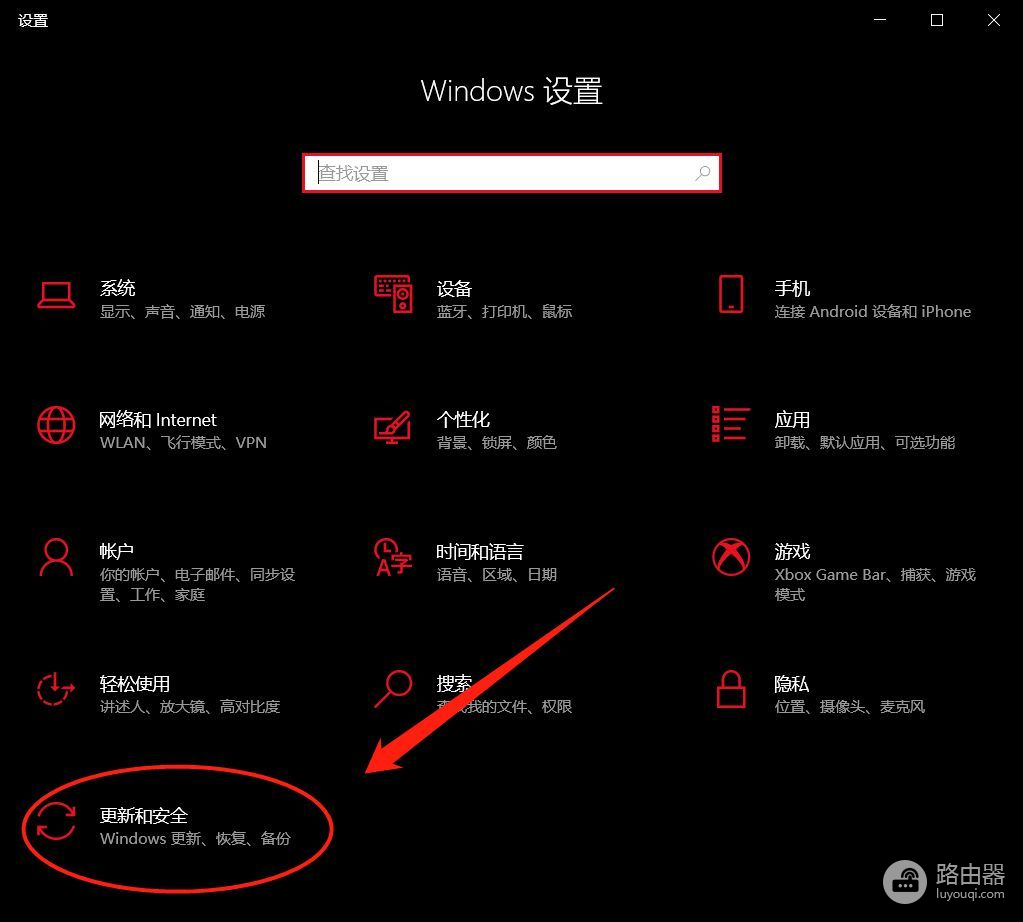The height and width of the screenshot is (922, 1023).
Task: Open the 搜索 magnifier category icon
Action: coord(393,689)
